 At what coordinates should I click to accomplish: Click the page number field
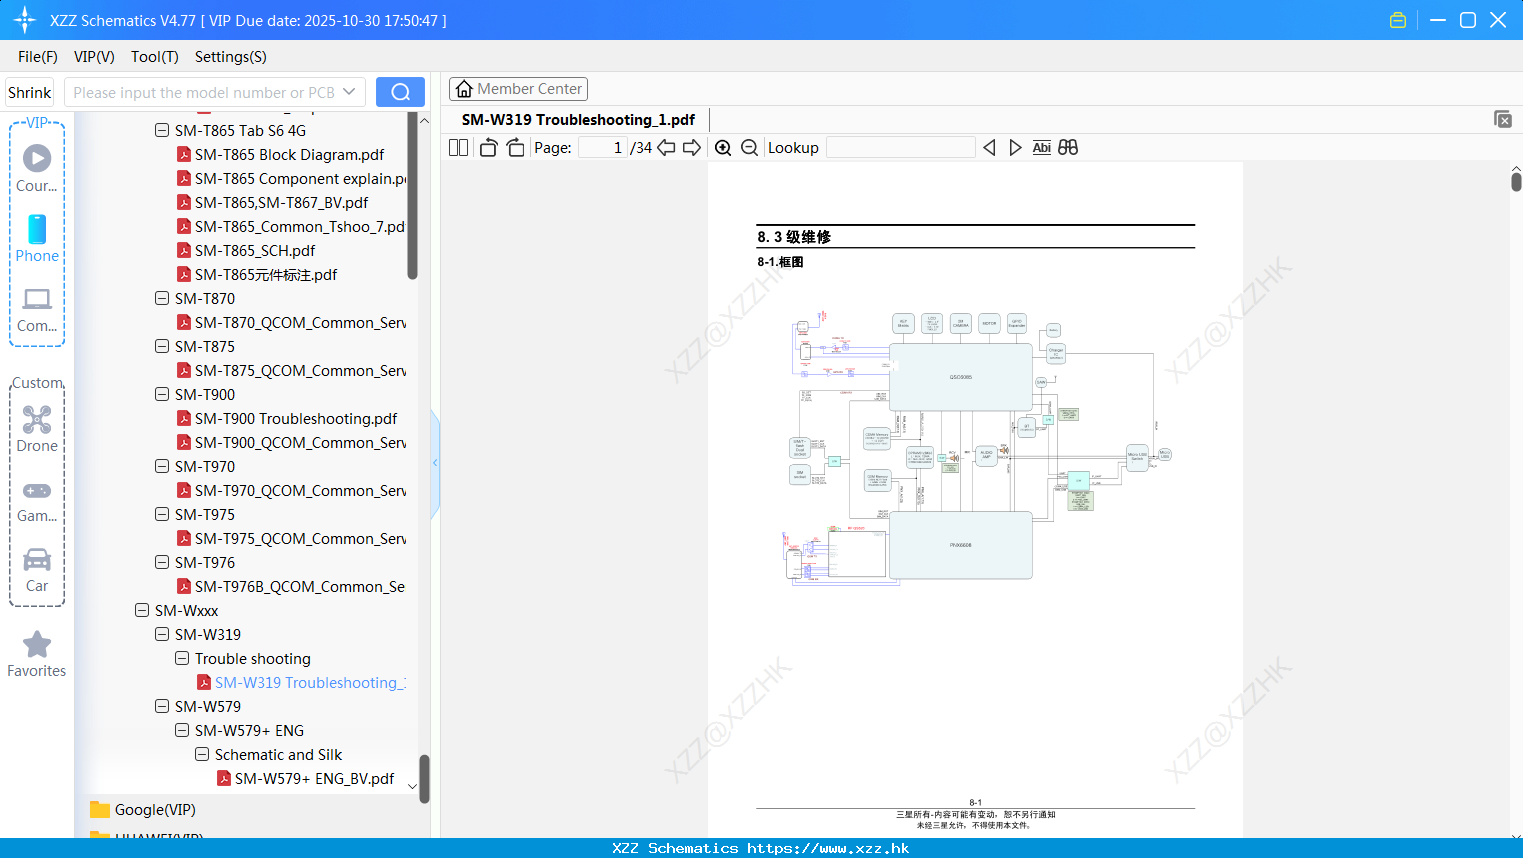(x=602, y=148)
